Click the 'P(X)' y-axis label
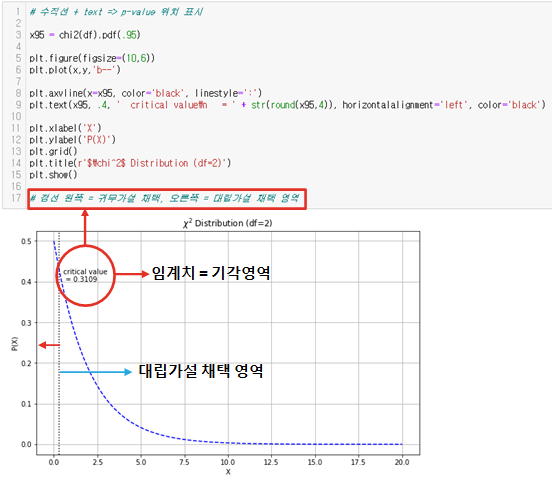Image resolution: width=552 pixels, height=482 pixels. coord(14,344)
